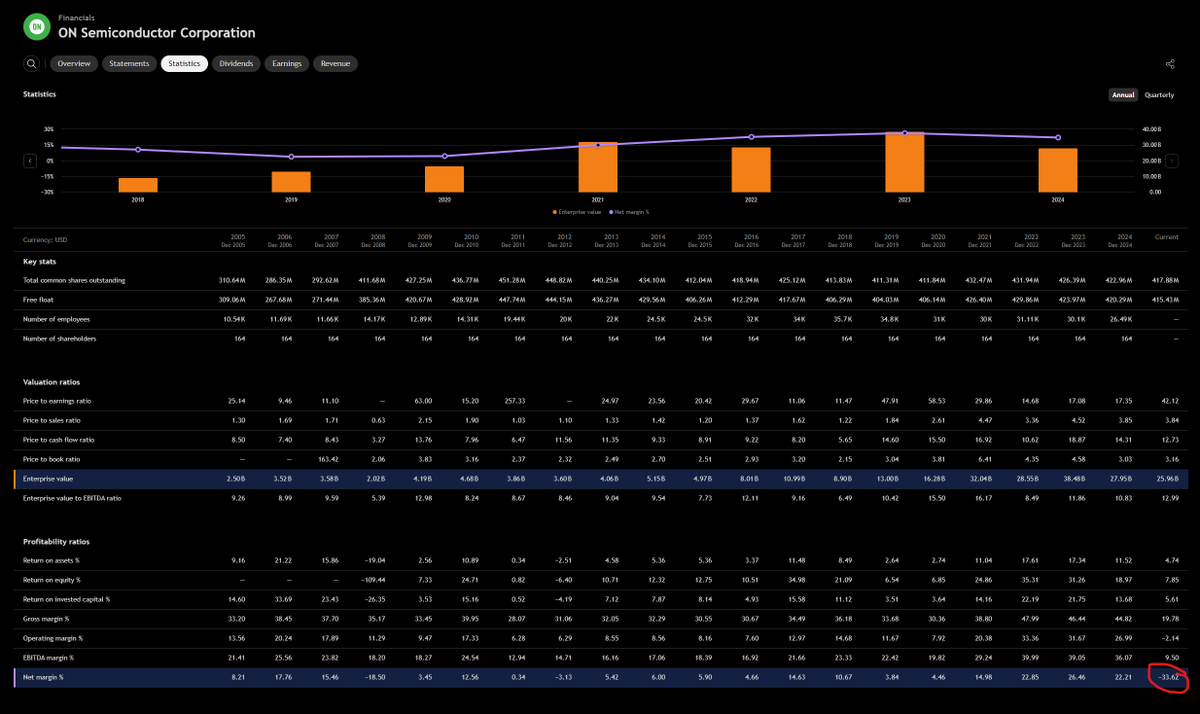Click 2007 price to book value 163.42
The image size is (1200, 714).
point(328,461)
